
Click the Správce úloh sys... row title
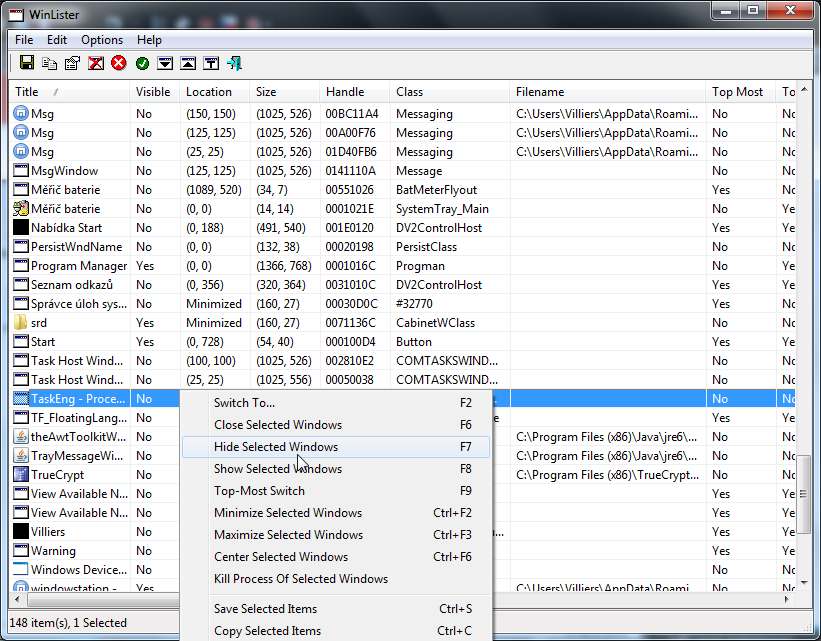coord(79,304)
